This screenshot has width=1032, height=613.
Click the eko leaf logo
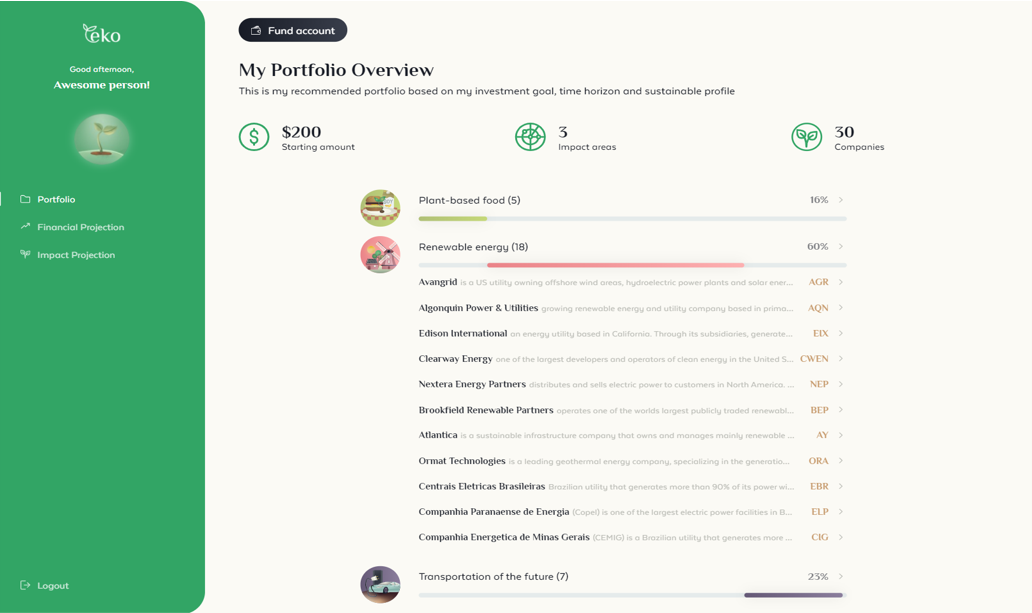[101, 34]
